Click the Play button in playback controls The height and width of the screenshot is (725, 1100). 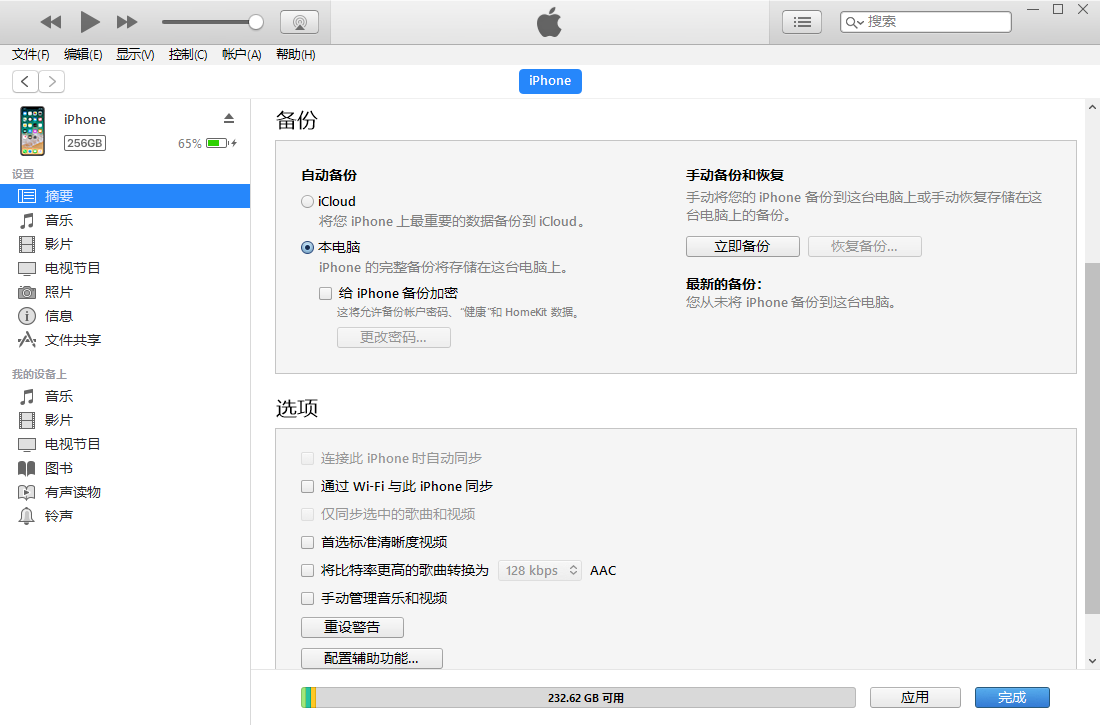(90, 21)
